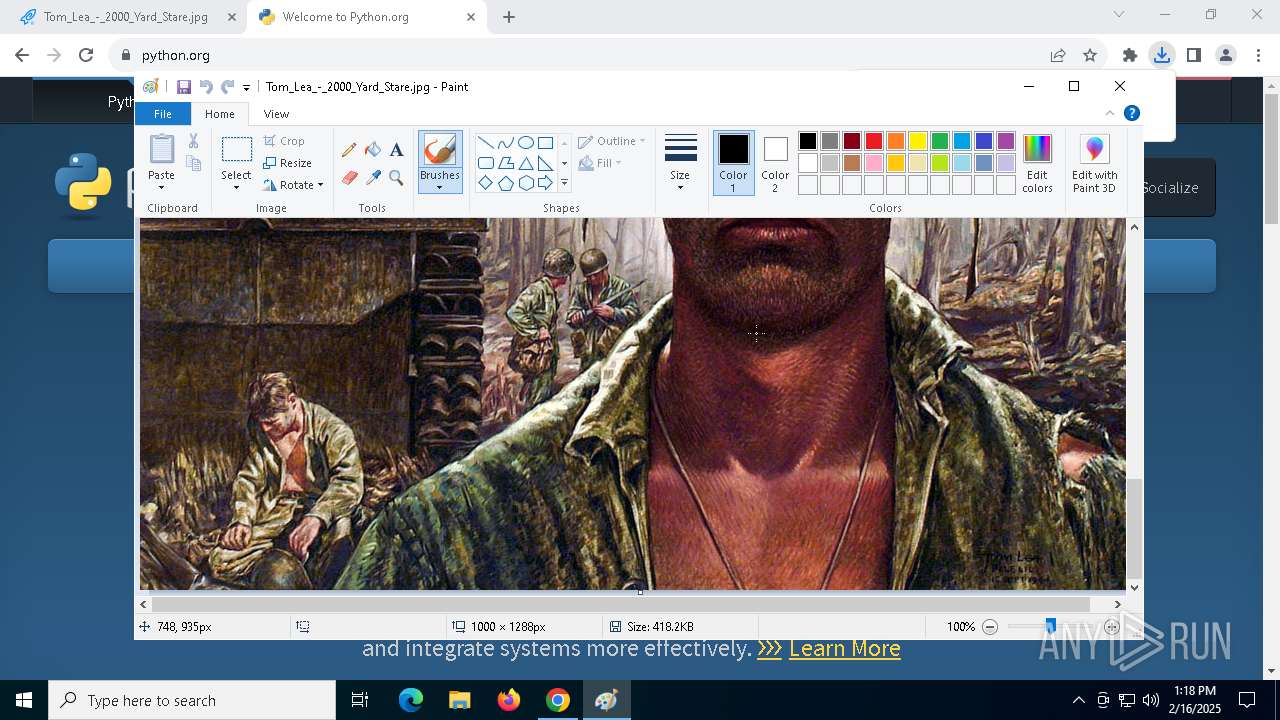
Task: Pick the Curve shape
Action: [x=505, y=142]
